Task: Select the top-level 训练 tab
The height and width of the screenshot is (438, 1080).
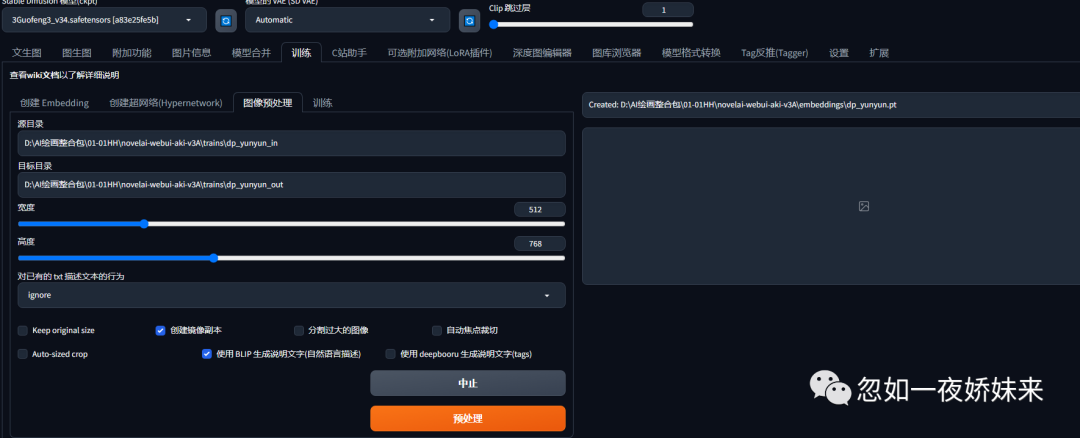Action: click(301, 53)
